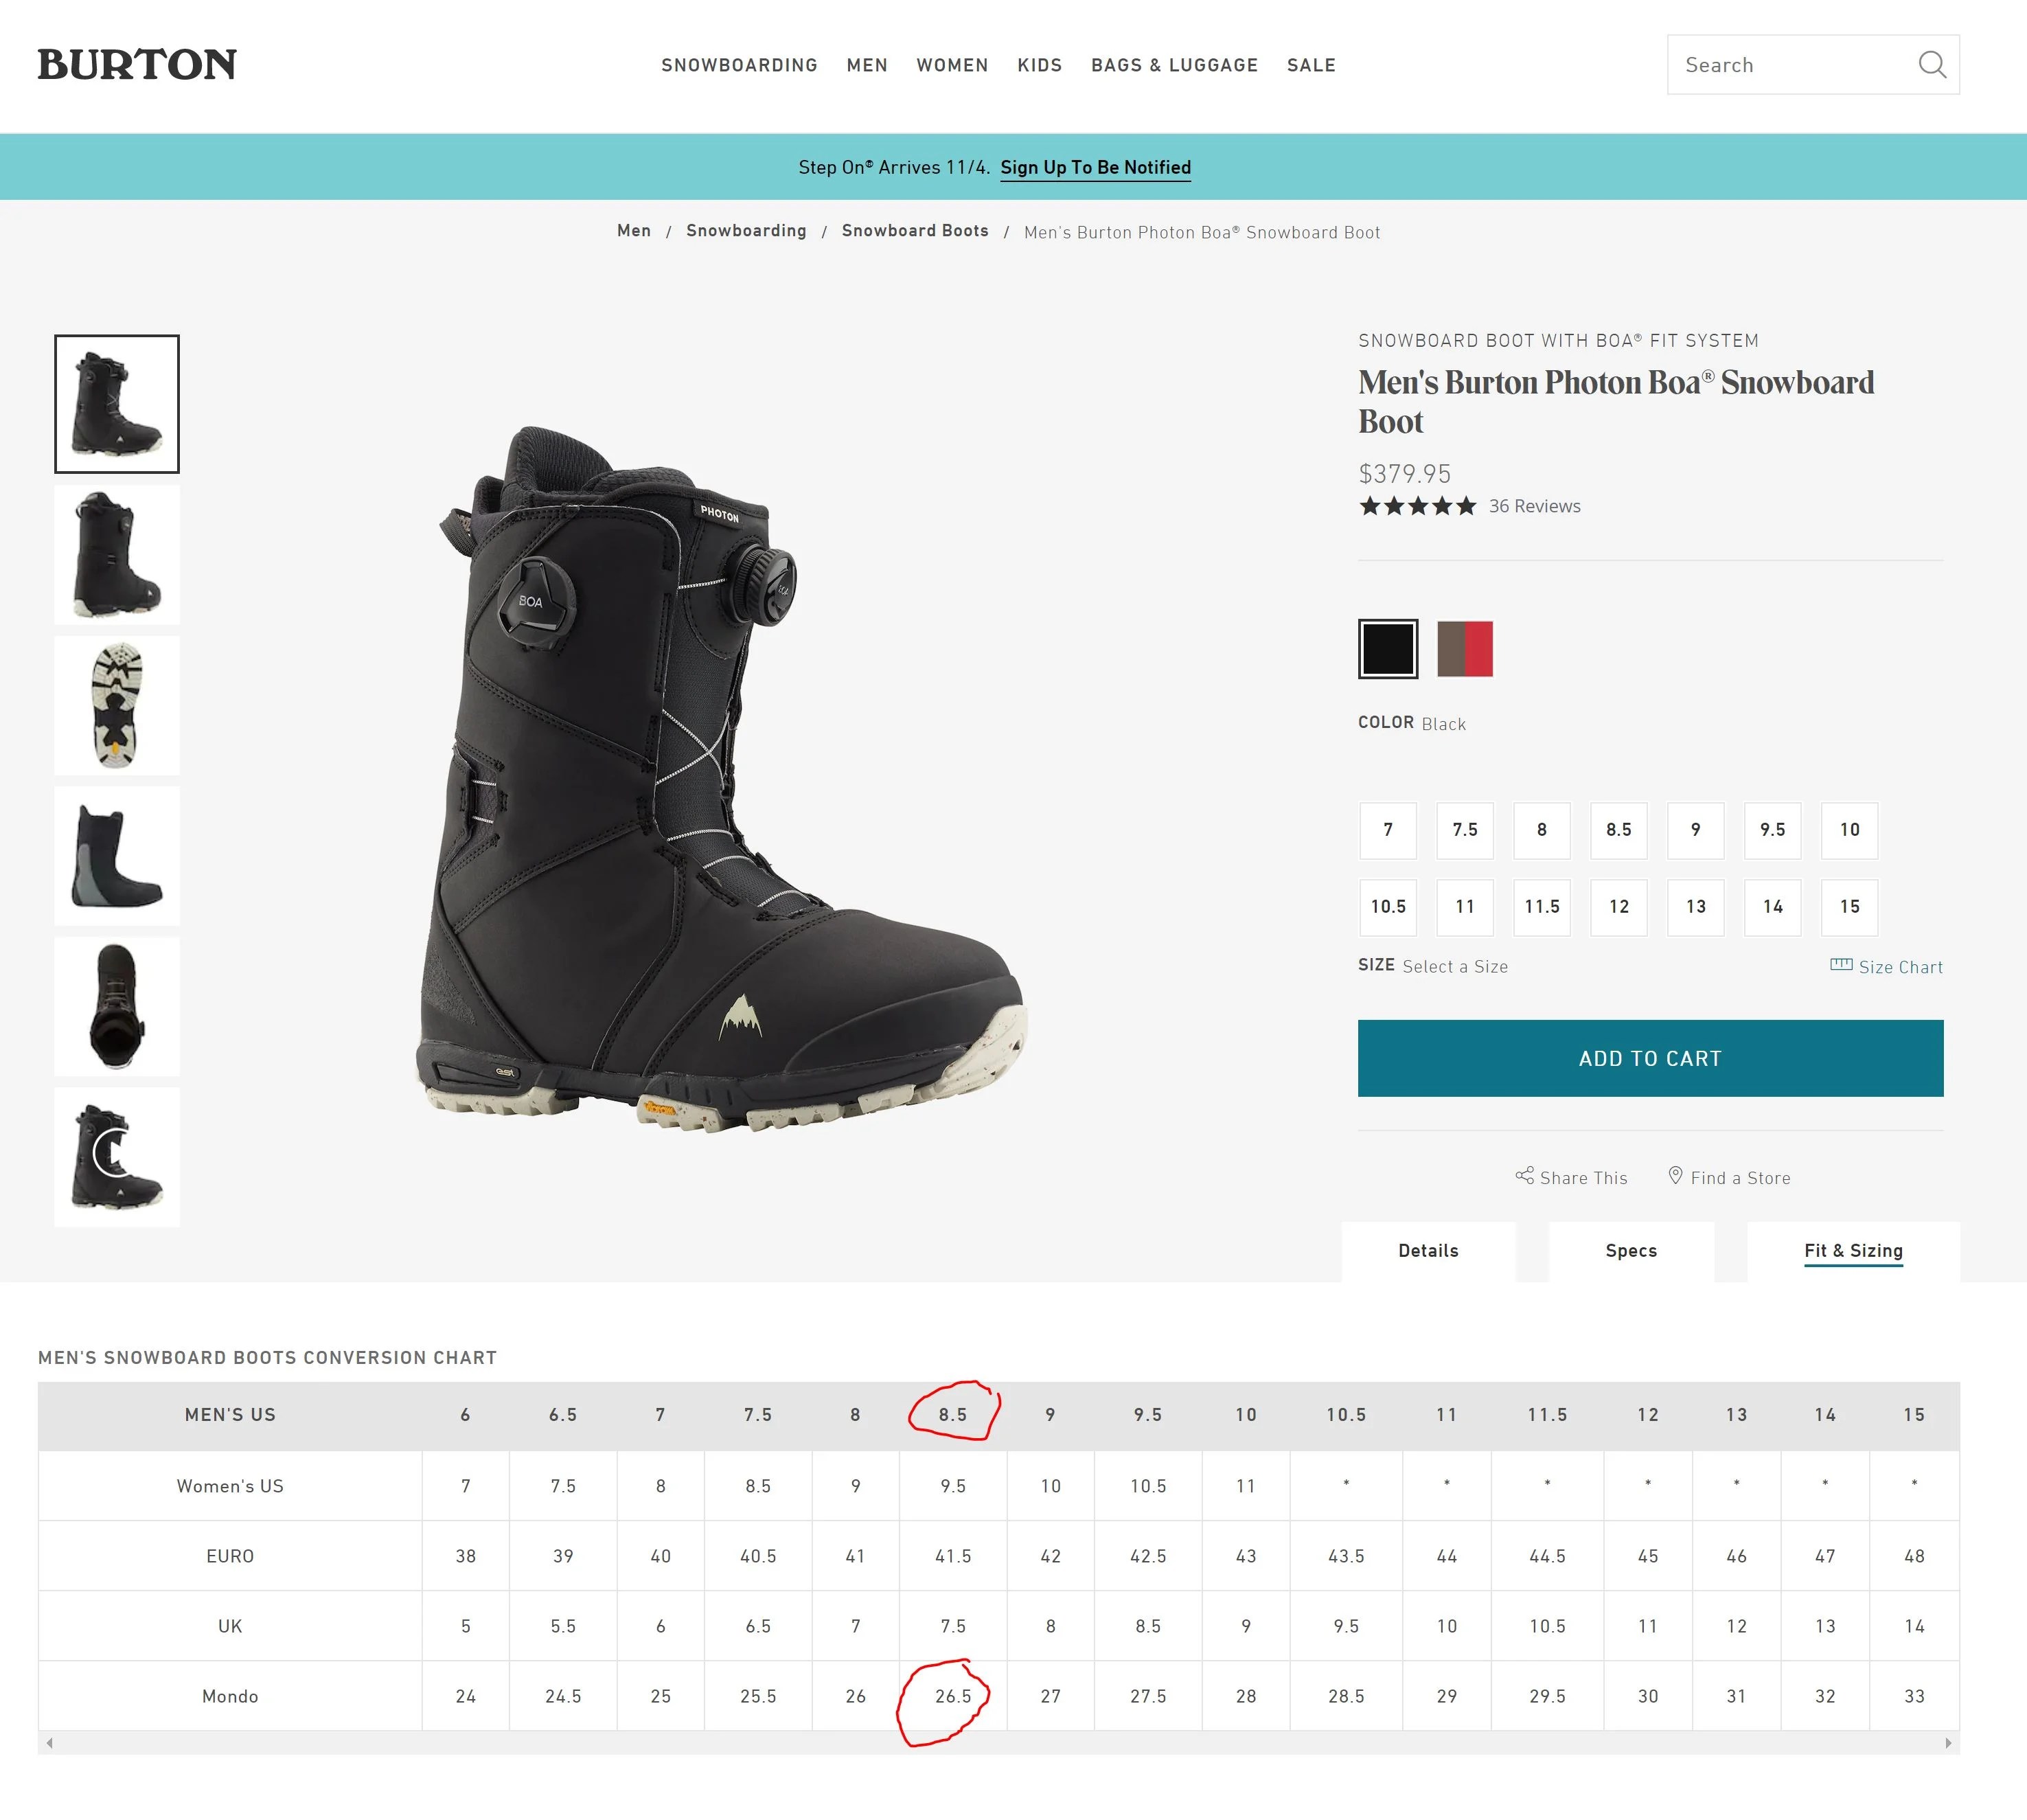Select size 8
Image resolution: width=2027 pixels, height=1820 pixels.
[1542, 830]
